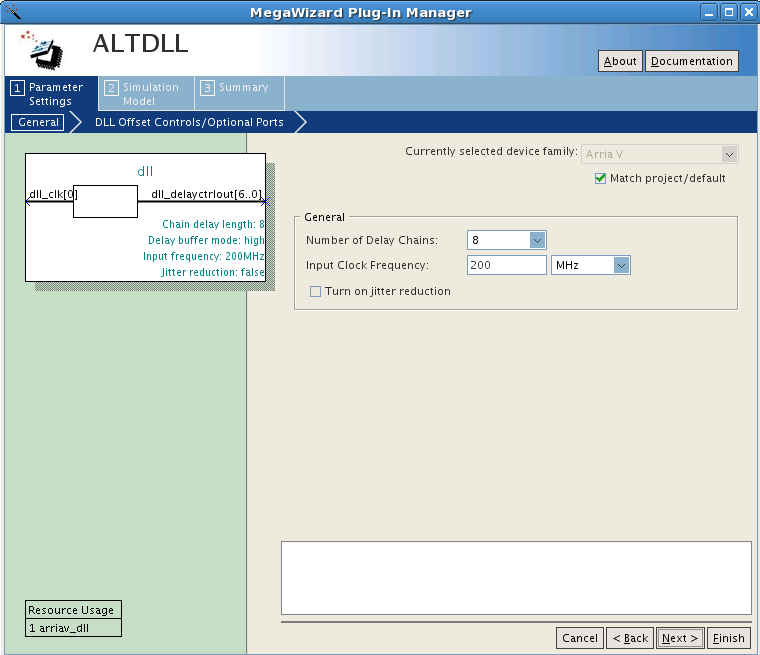This screenshot has height=655, width=760.
Task: Close the MegaWizard window
Action: 748,12
